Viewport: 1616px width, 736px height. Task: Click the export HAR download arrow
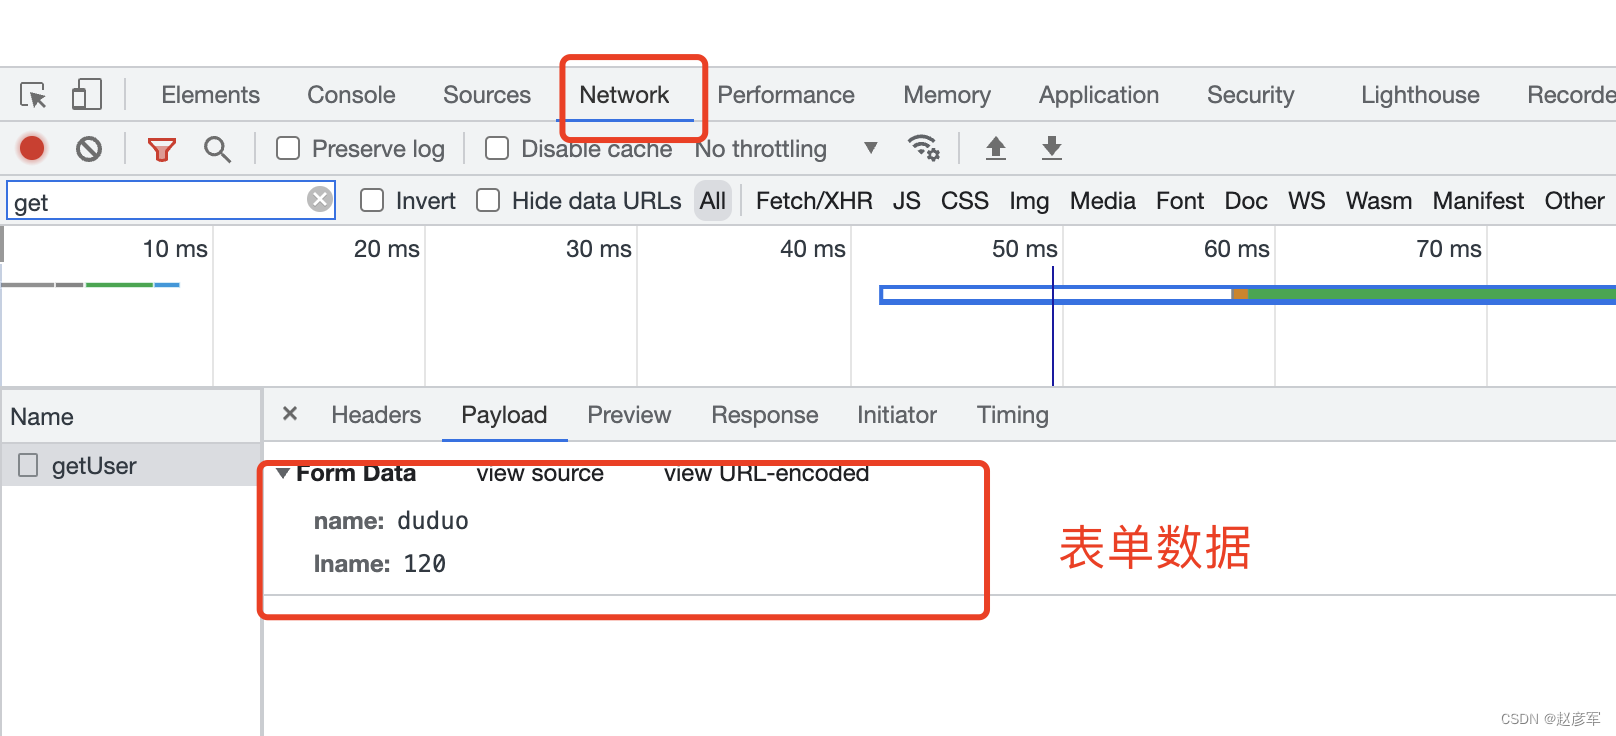coord(1052,148)
